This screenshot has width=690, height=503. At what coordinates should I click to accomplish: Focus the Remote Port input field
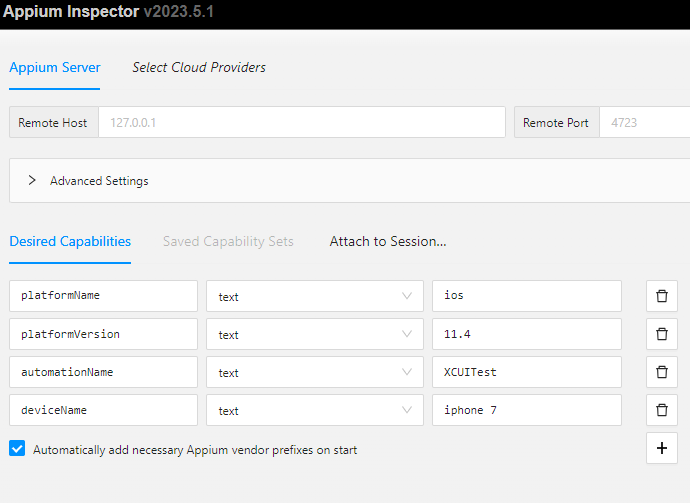[x=645, y=122]
